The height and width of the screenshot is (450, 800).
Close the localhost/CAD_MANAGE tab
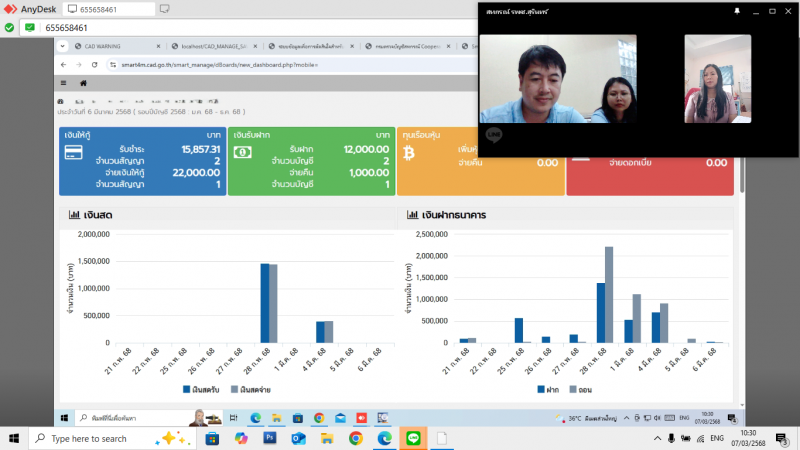click(x=255, y=46)
